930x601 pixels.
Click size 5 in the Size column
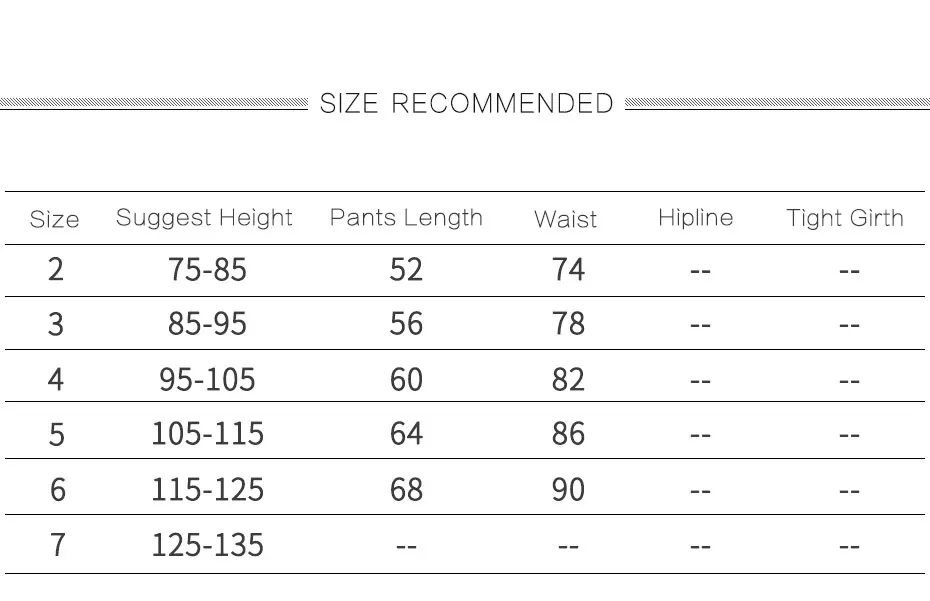coord(56,434)
